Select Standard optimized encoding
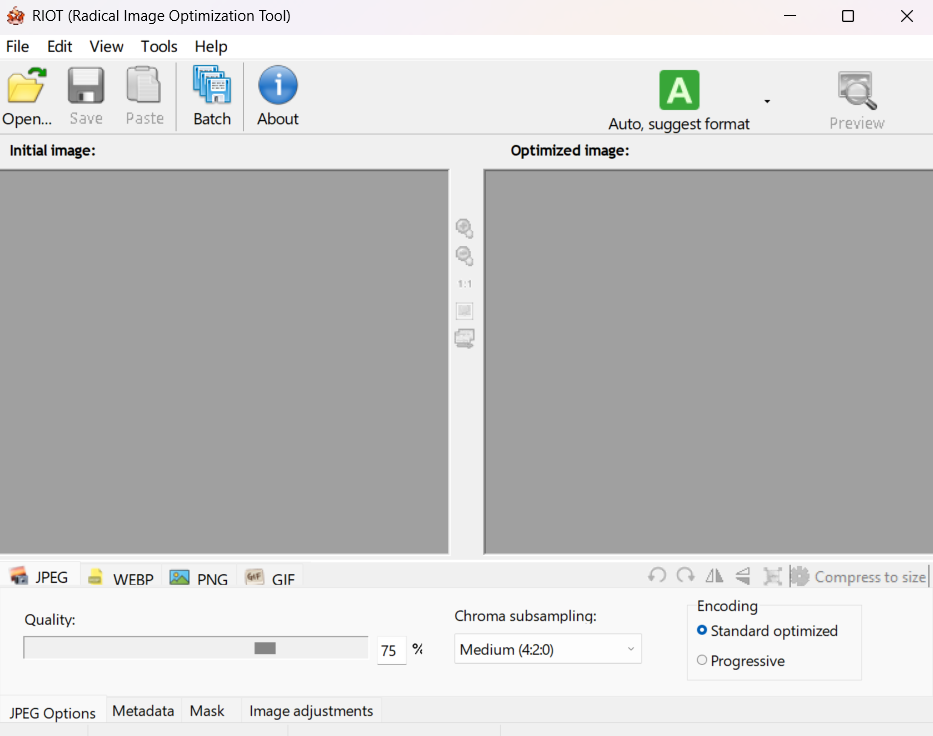This screenshot has height=736, width=933. coord(702,631)
